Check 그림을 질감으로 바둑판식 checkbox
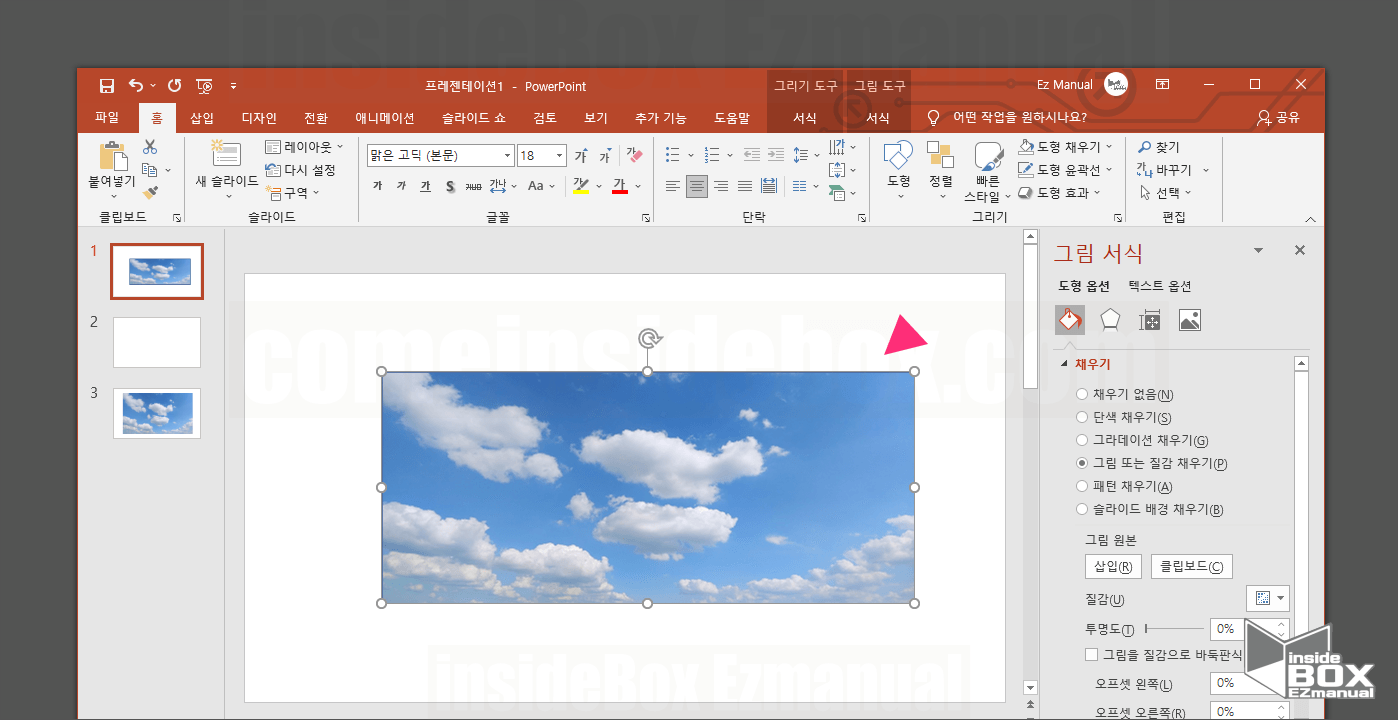1398x720 pixels. click(1092, 655)
